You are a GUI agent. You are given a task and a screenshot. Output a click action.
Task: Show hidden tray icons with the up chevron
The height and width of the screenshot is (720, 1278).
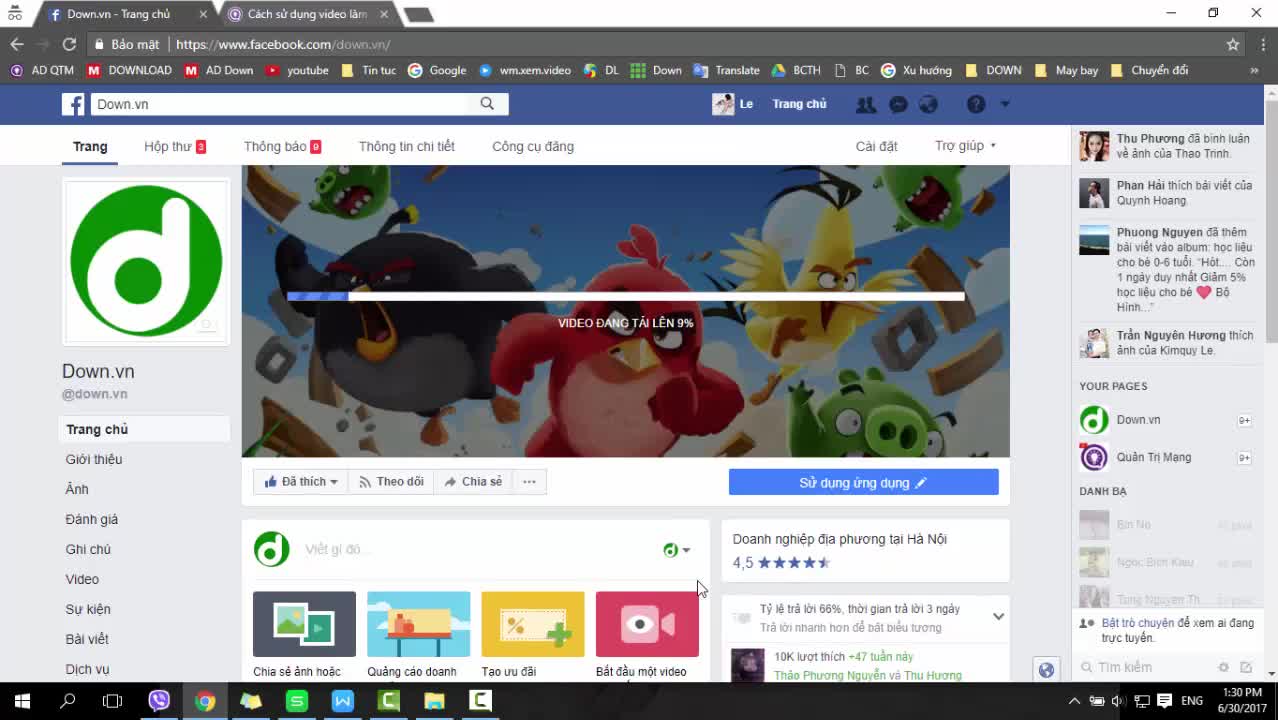(x=1075, y=701)
